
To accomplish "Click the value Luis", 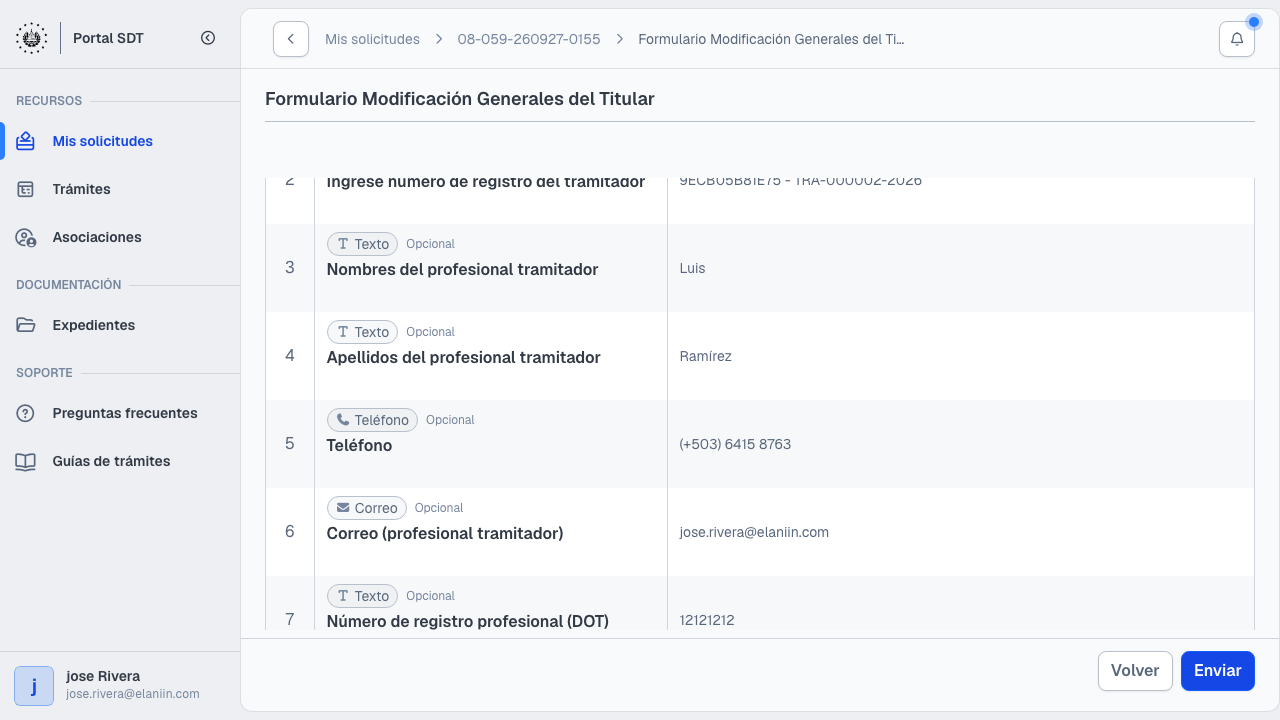I will coord(692,268).
